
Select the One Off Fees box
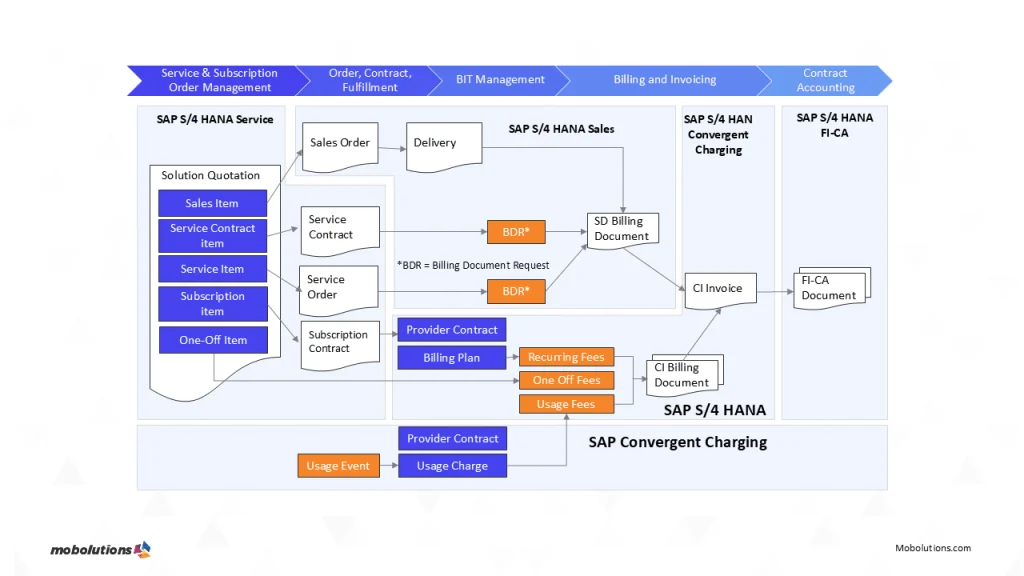click(x=566, y=380)
